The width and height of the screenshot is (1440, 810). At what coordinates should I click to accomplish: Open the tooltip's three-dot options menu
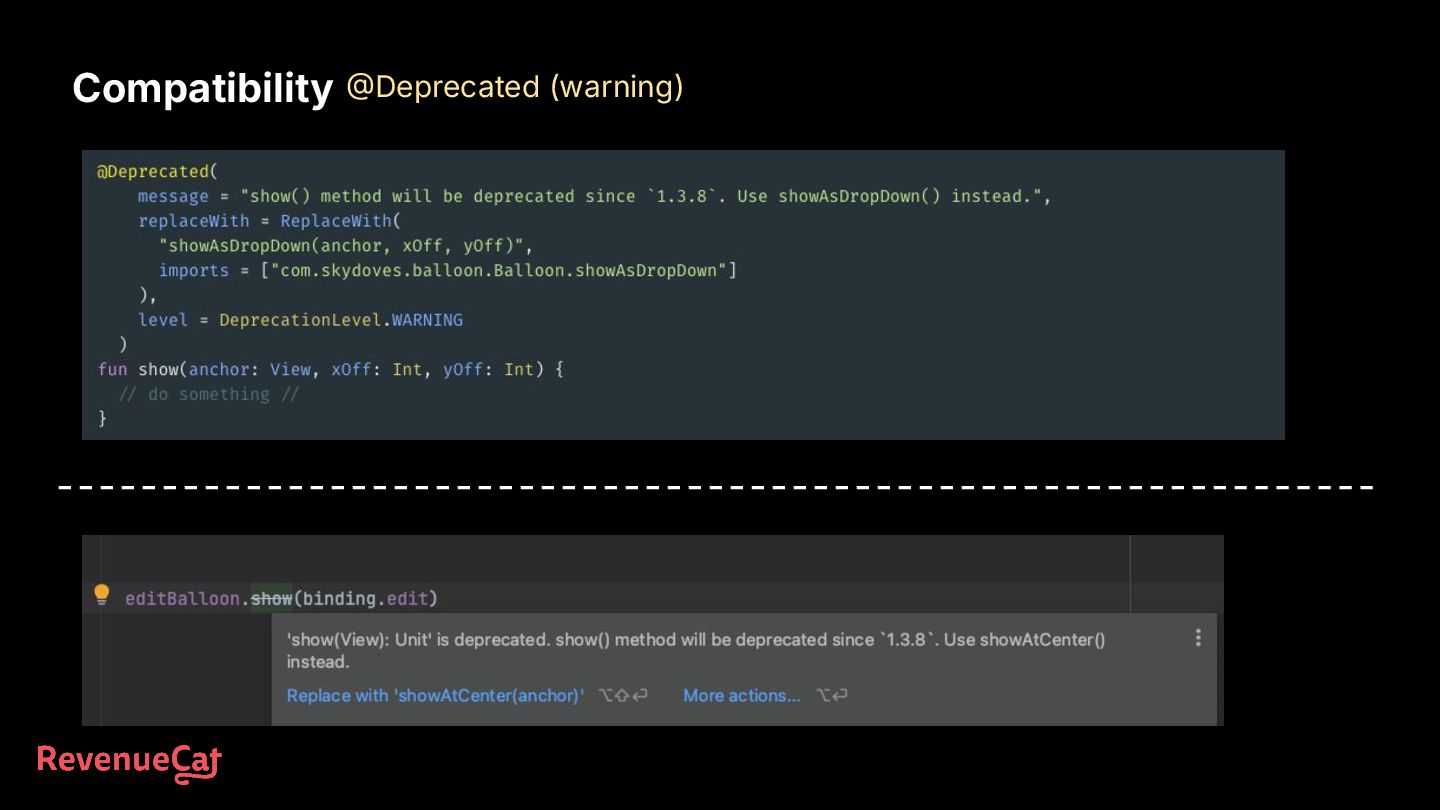click(1198, 638)
